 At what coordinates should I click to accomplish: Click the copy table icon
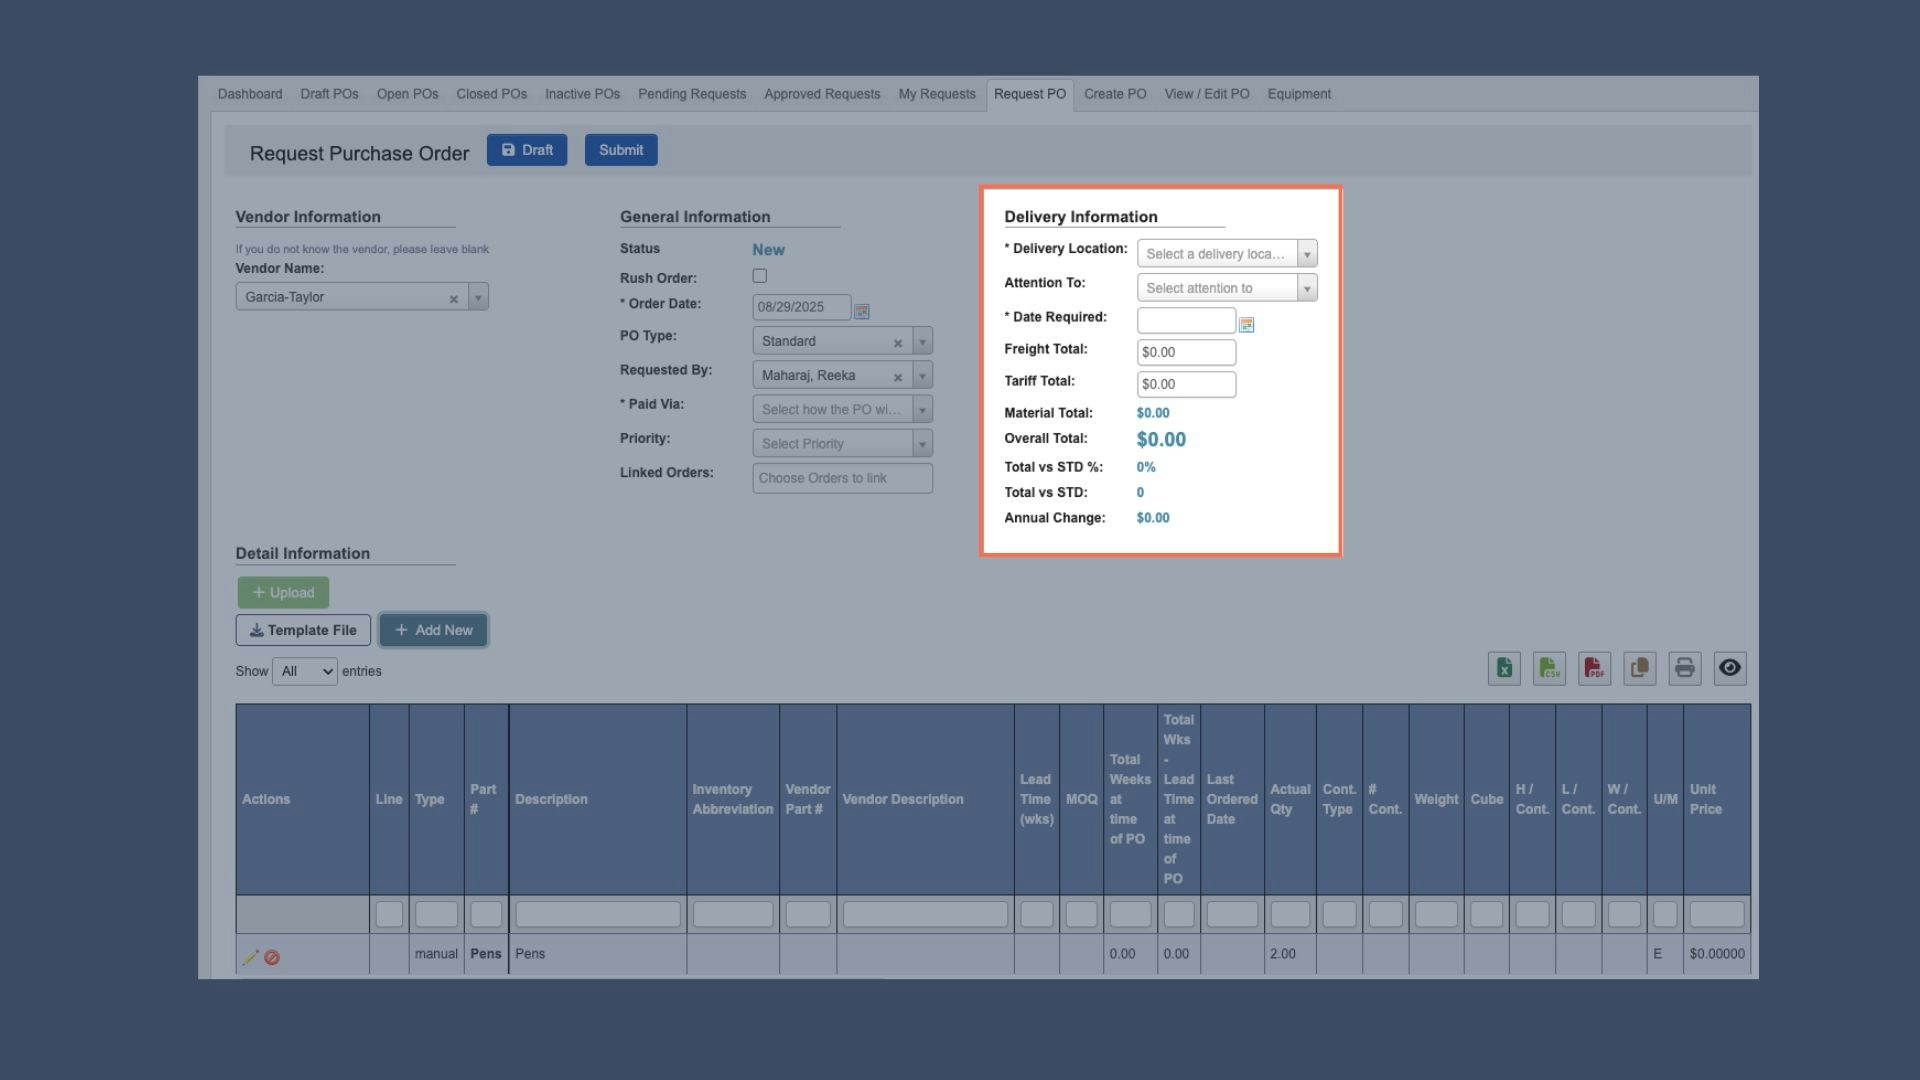[1640, 668]
